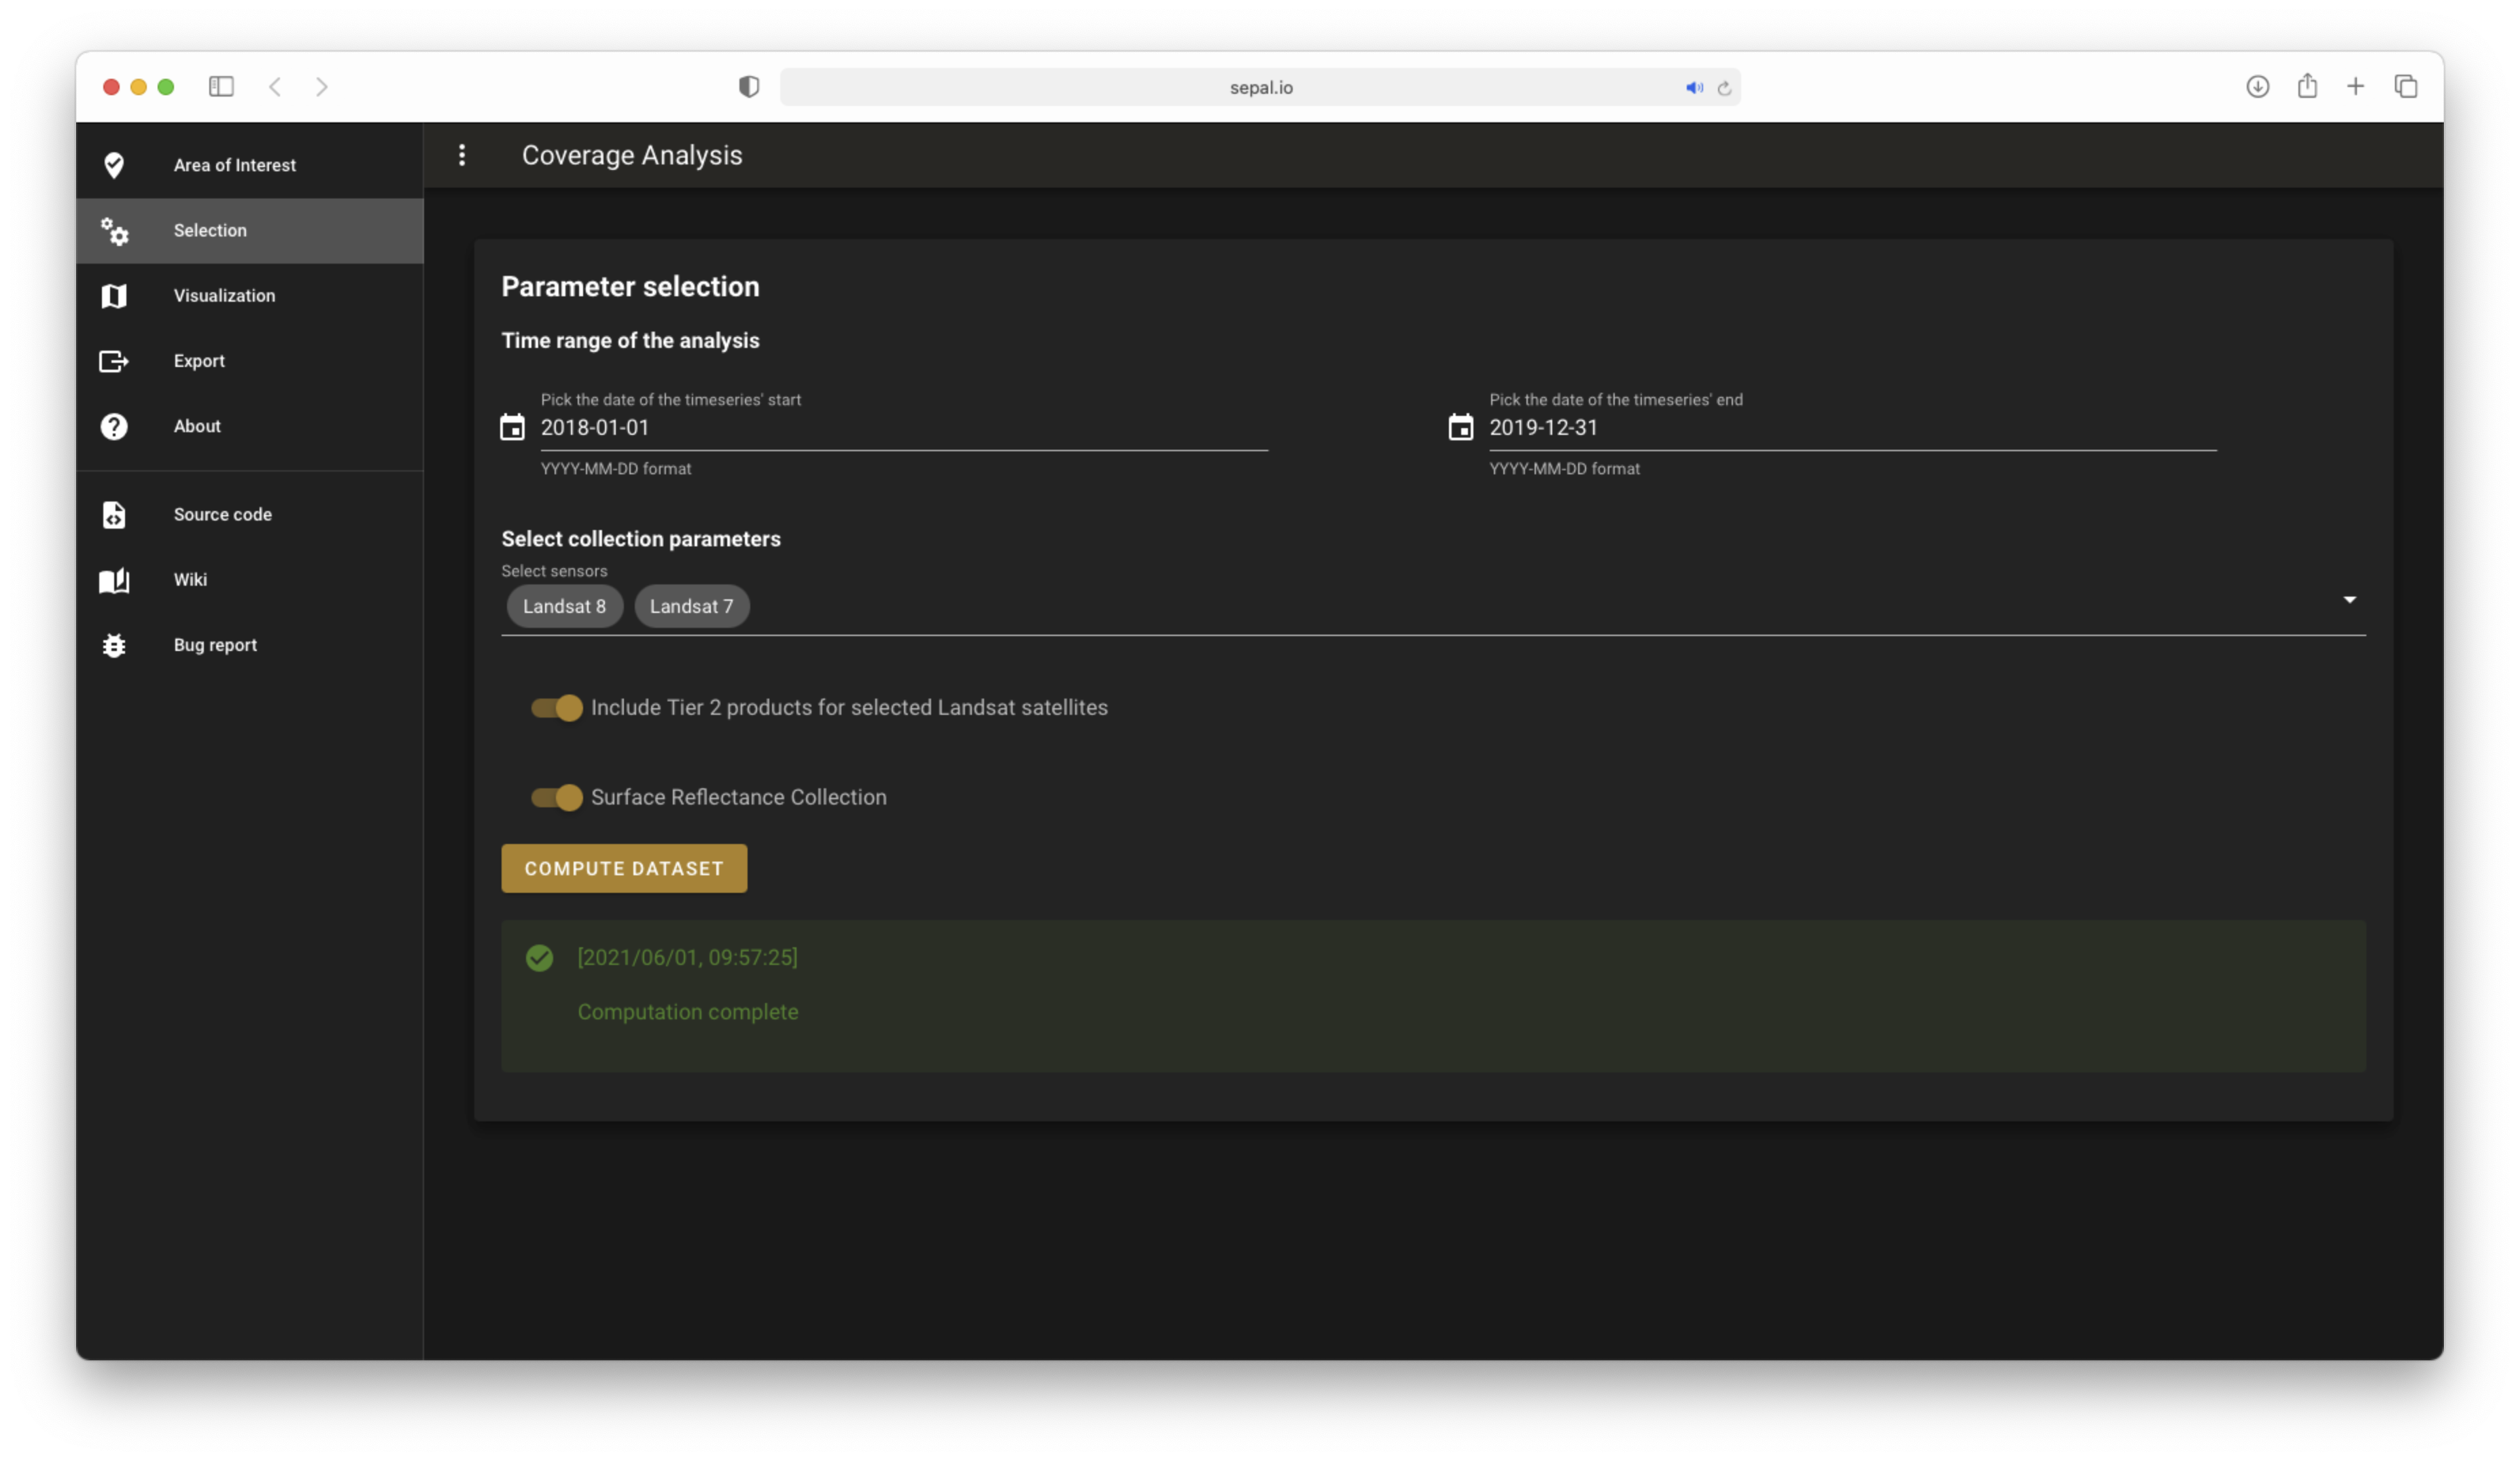Click the Bug report bug icon
The image size is (2520, 1461).
pos(114,645)
